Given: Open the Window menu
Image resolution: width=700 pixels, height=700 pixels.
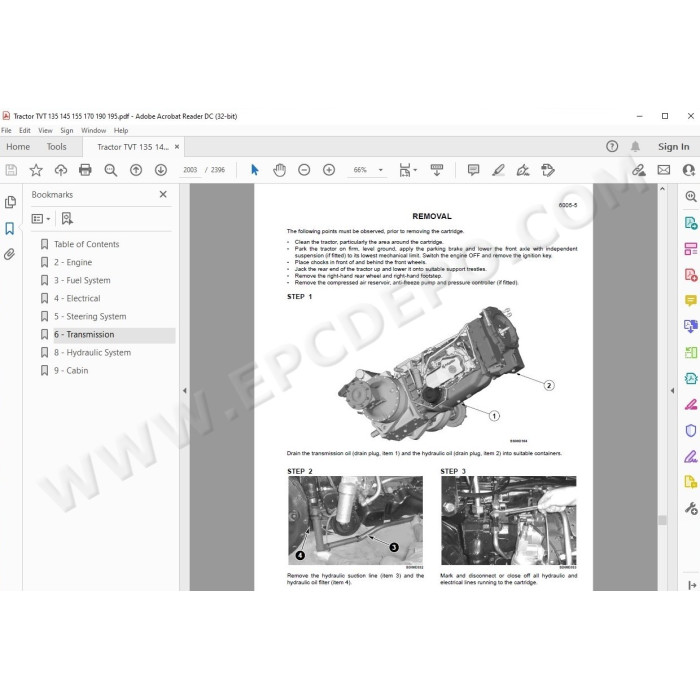Looking at the screenshot, I should [x=93, y=130].
